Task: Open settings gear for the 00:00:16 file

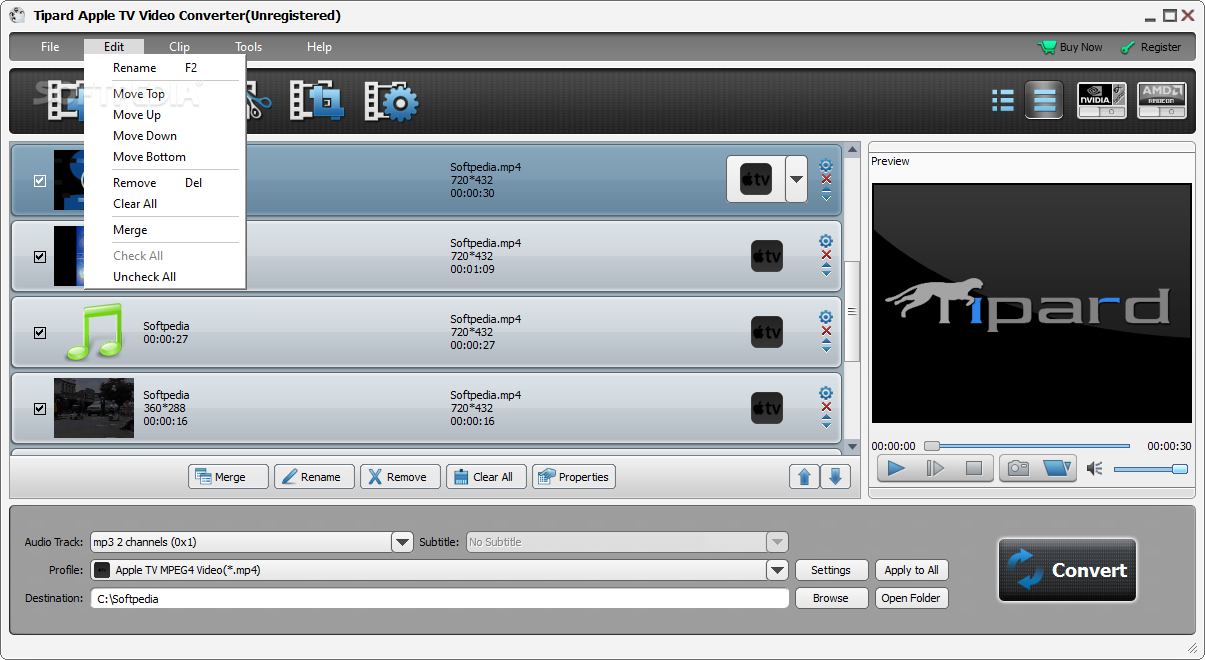Action: [x=826, y=393]
